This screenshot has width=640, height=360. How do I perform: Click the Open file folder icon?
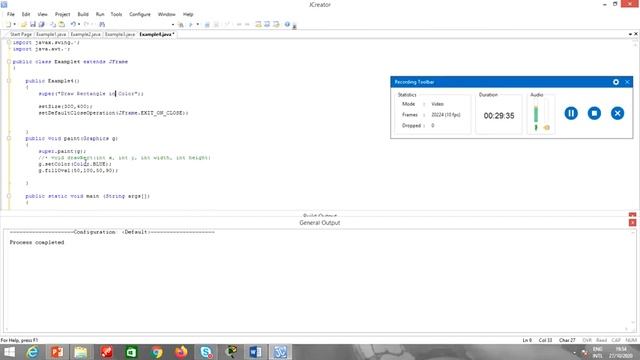point(24,24)
